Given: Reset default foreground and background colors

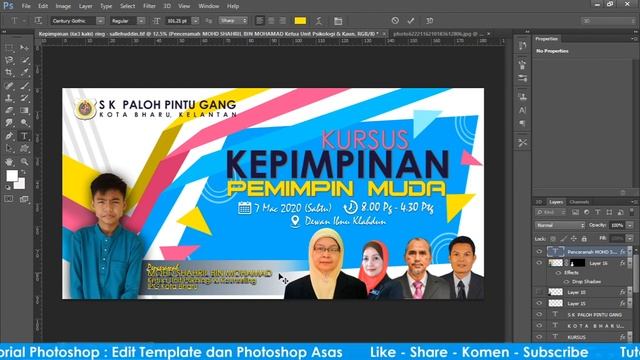Looking at the screenshot, I should click(x=8, y=187).
